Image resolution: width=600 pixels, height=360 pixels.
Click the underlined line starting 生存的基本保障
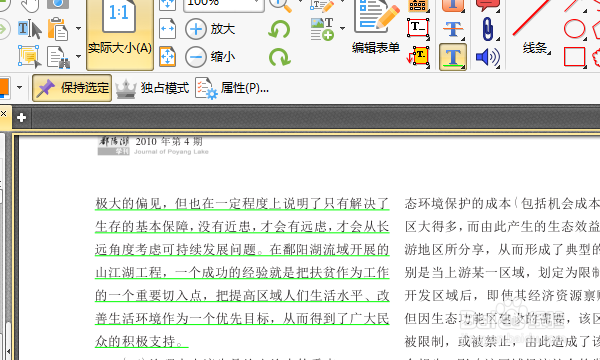[x=242, y=226]
